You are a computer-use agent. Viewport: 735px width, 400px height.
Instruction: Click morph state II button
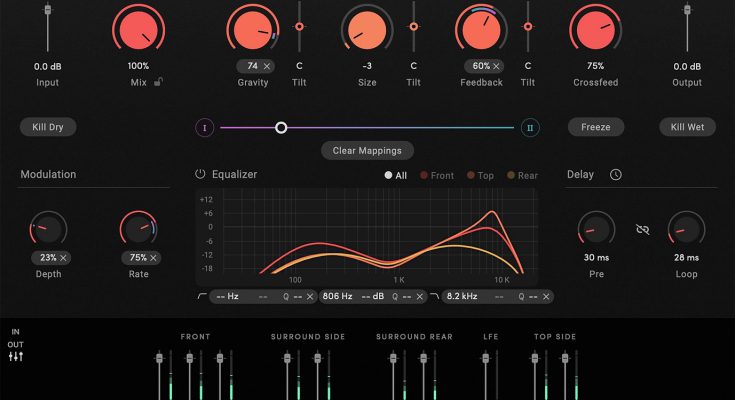tap(530, 127)
